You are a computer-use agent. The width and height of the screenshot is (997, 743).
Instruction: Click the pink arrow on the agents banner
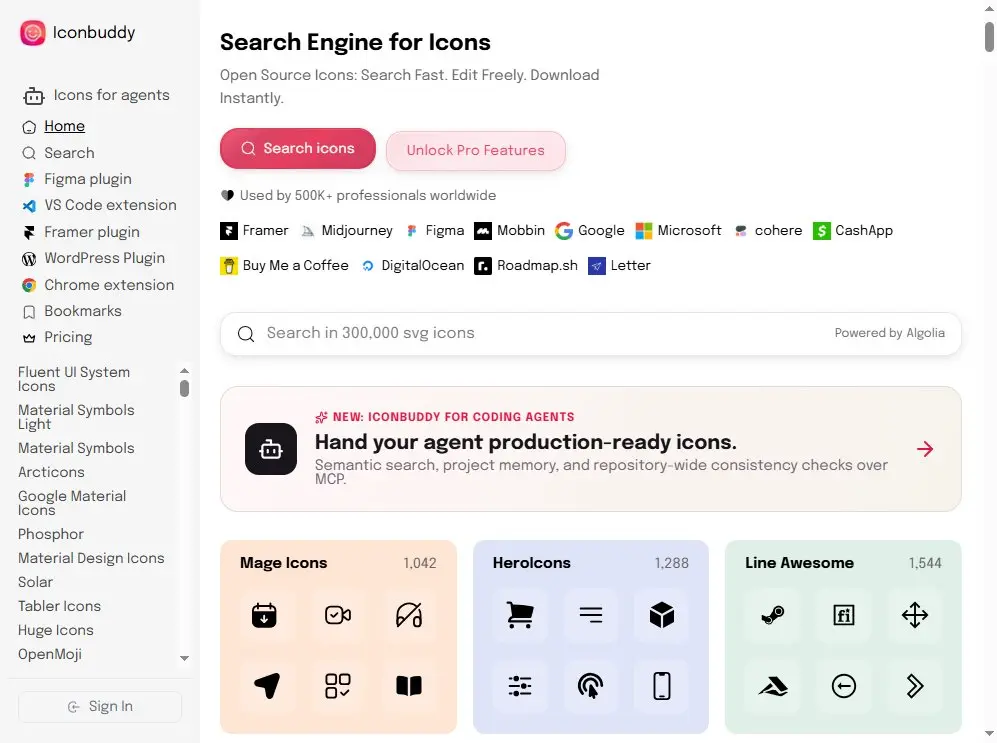pos(925,449)
